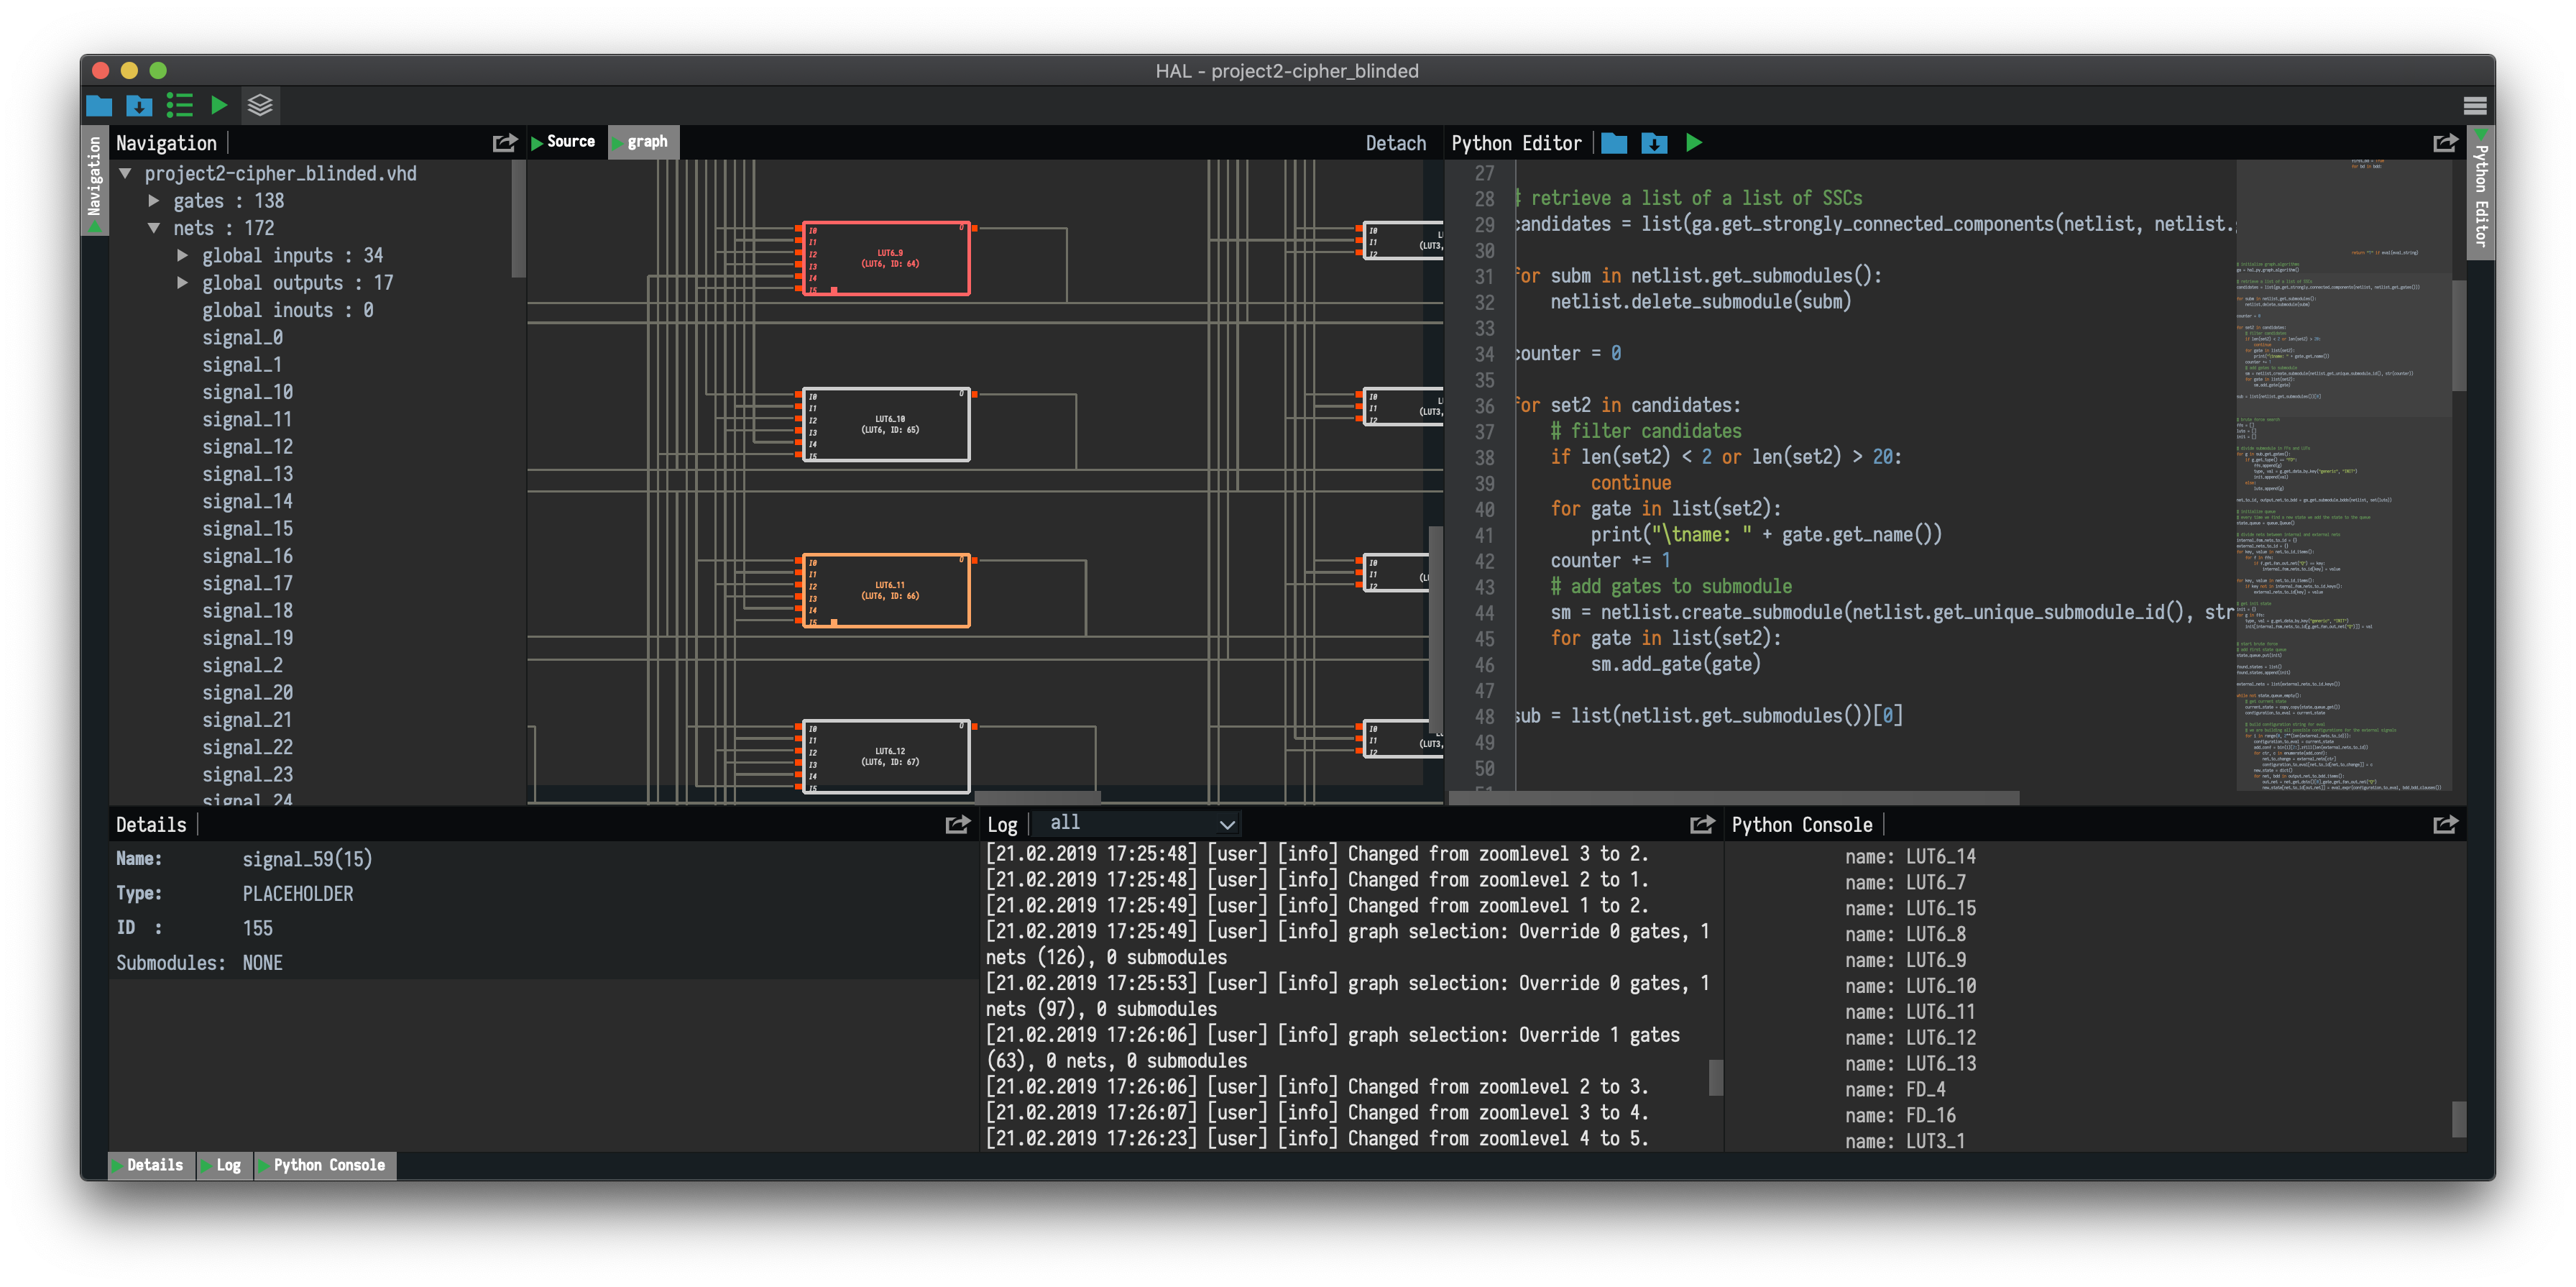Select the LUT6_9 gate in graph
This screenshot has width=2576, height=1287.
tap(886, 259)
